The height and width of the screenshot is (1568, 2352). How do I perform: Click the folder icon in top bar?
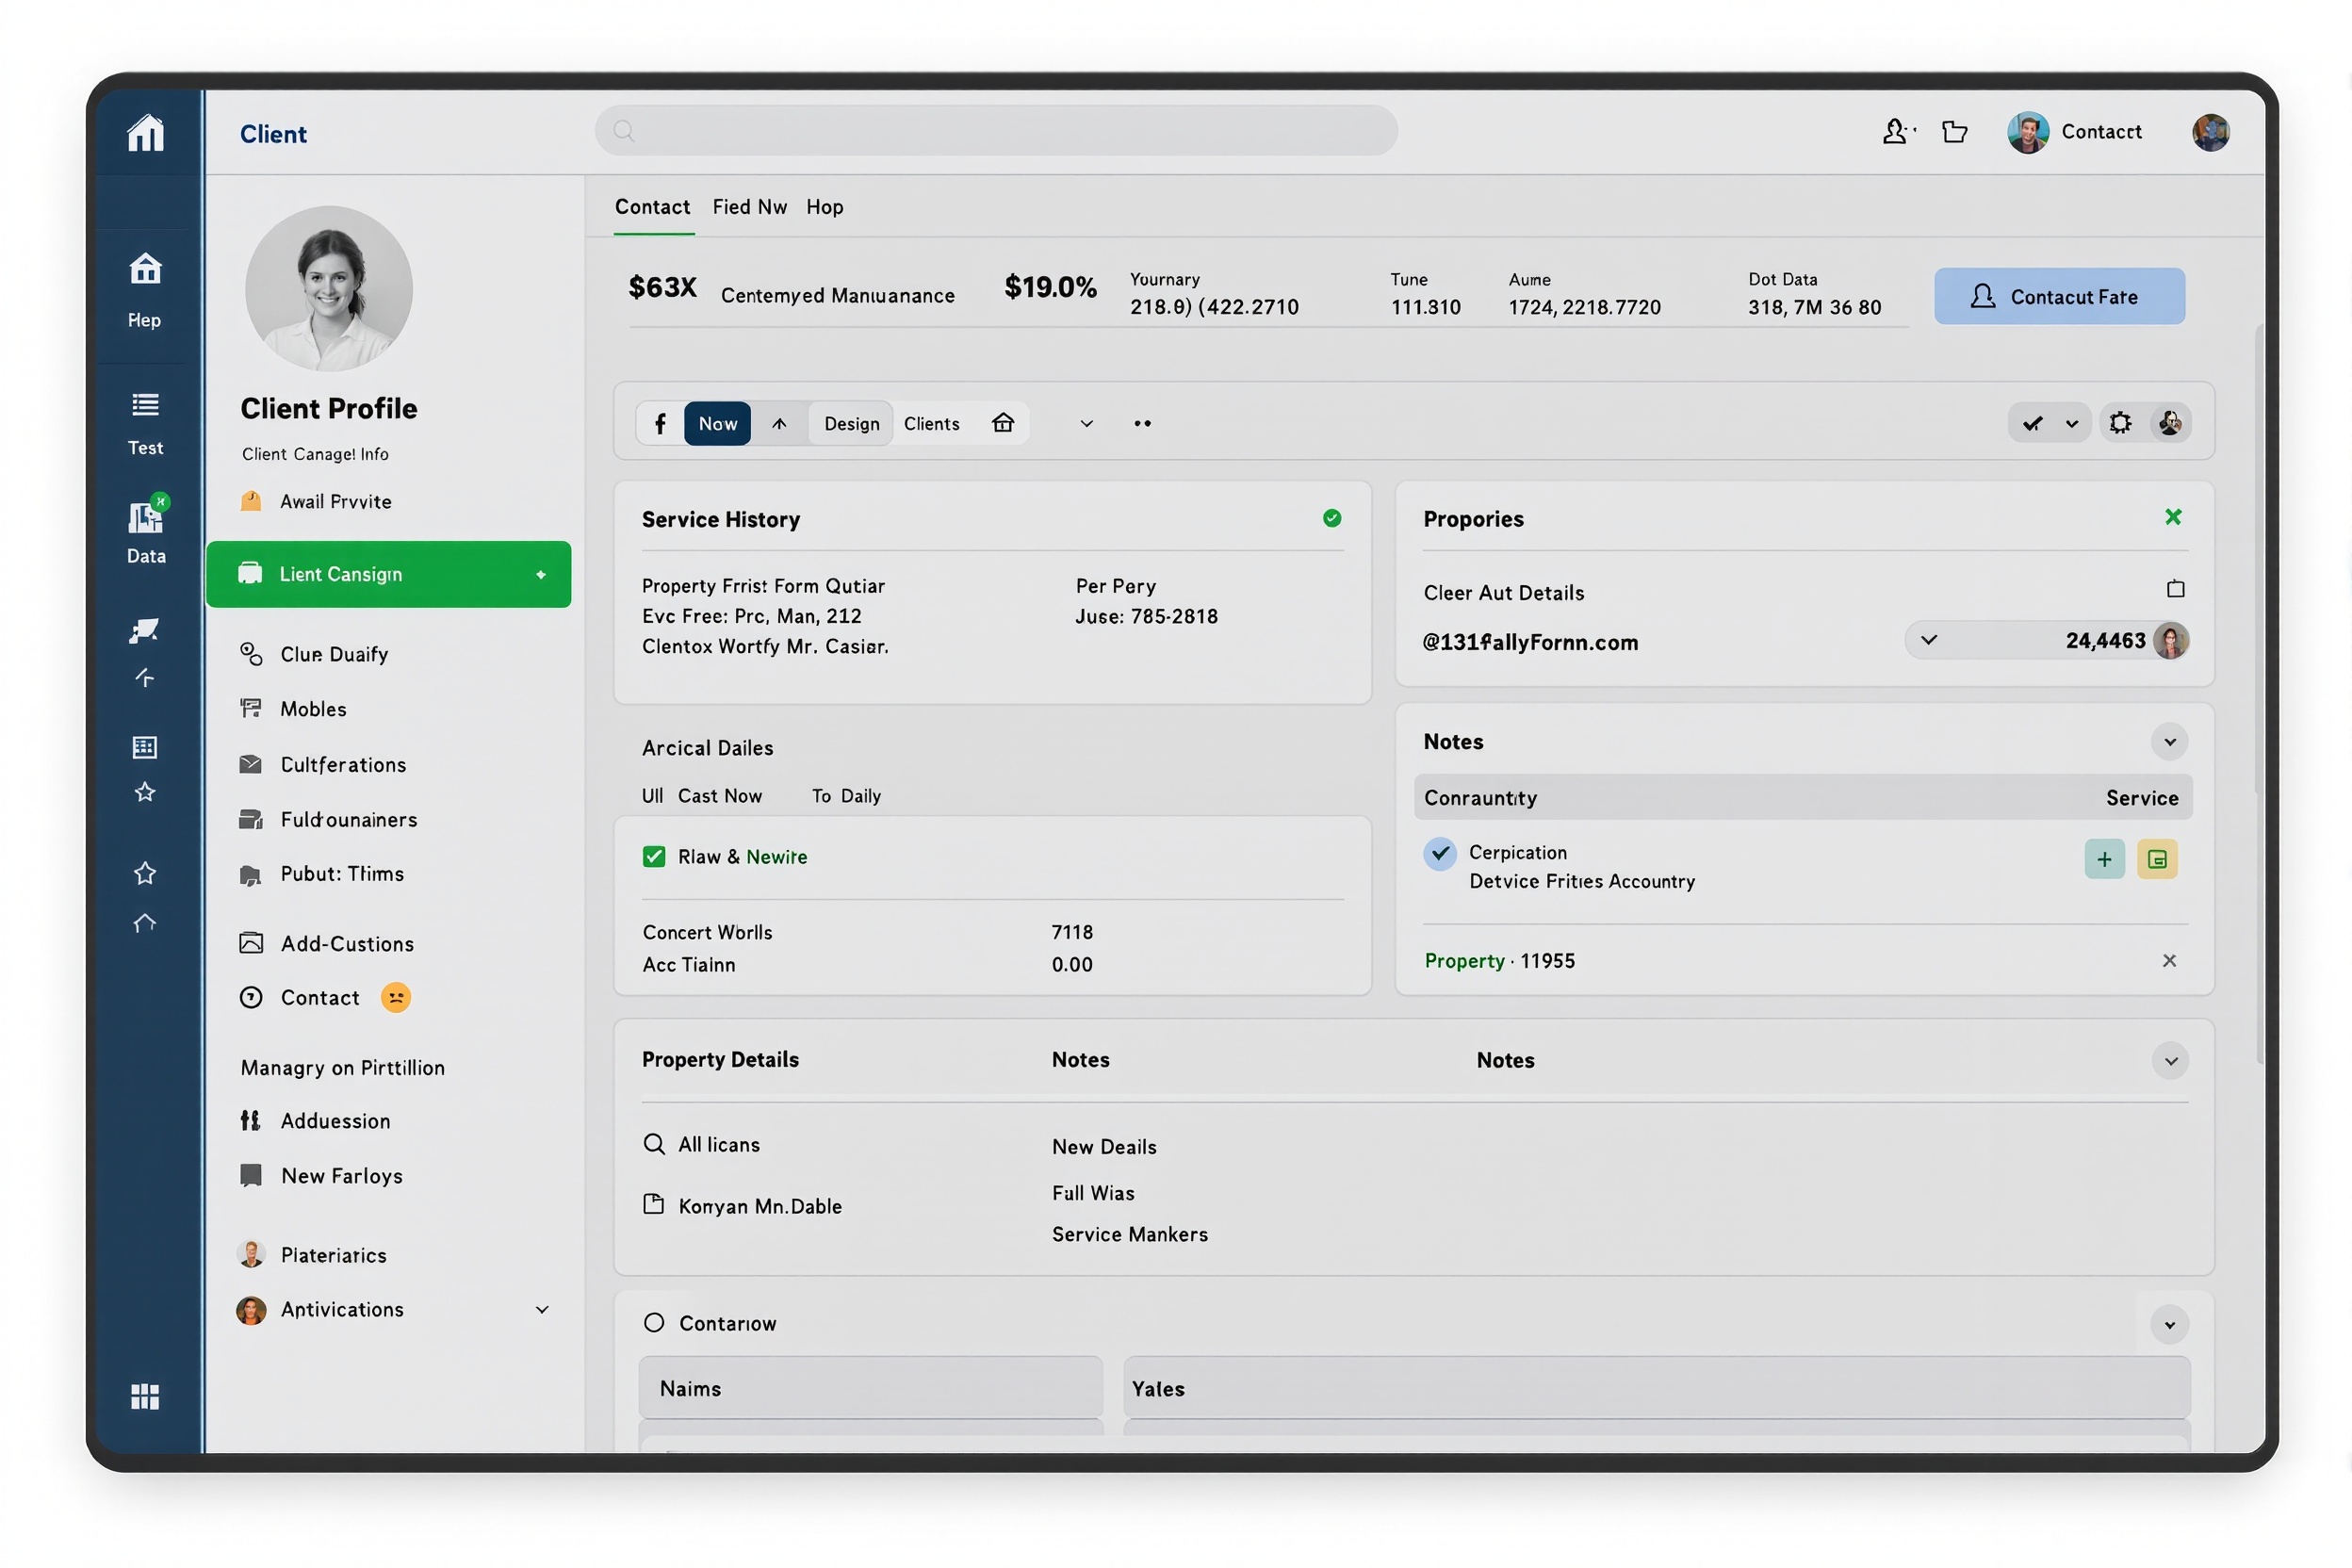(1955, 132)
